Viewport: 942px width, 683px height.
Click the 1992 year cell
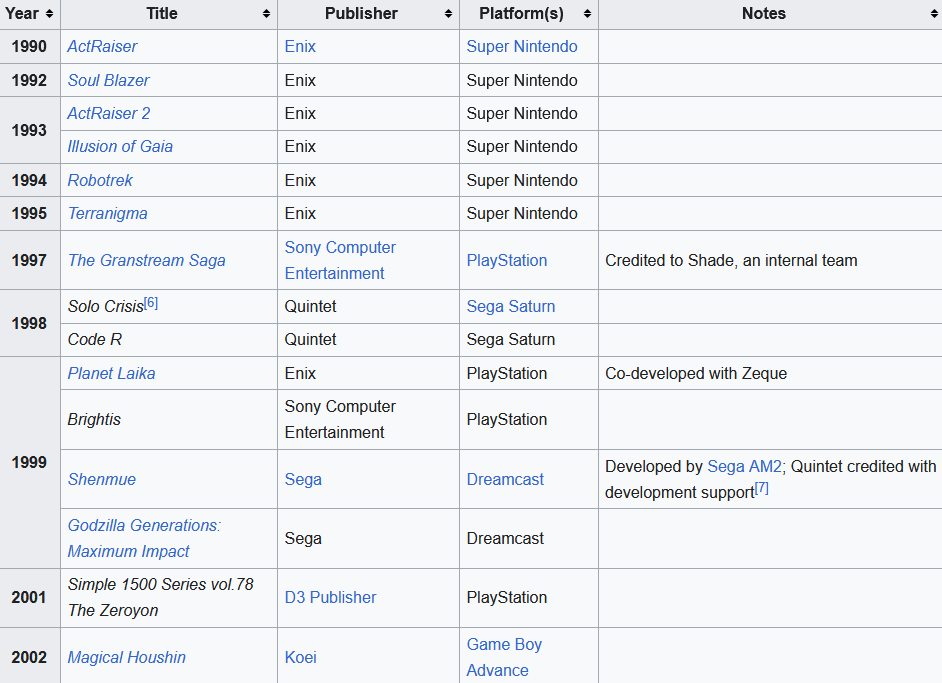coord(30,80)
